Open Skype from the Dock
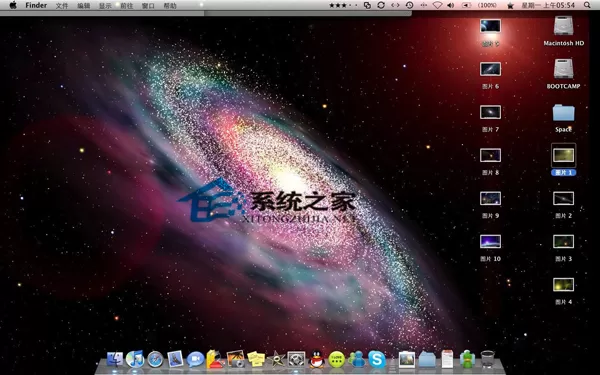The image size is (600, 375). click(377, 359)
